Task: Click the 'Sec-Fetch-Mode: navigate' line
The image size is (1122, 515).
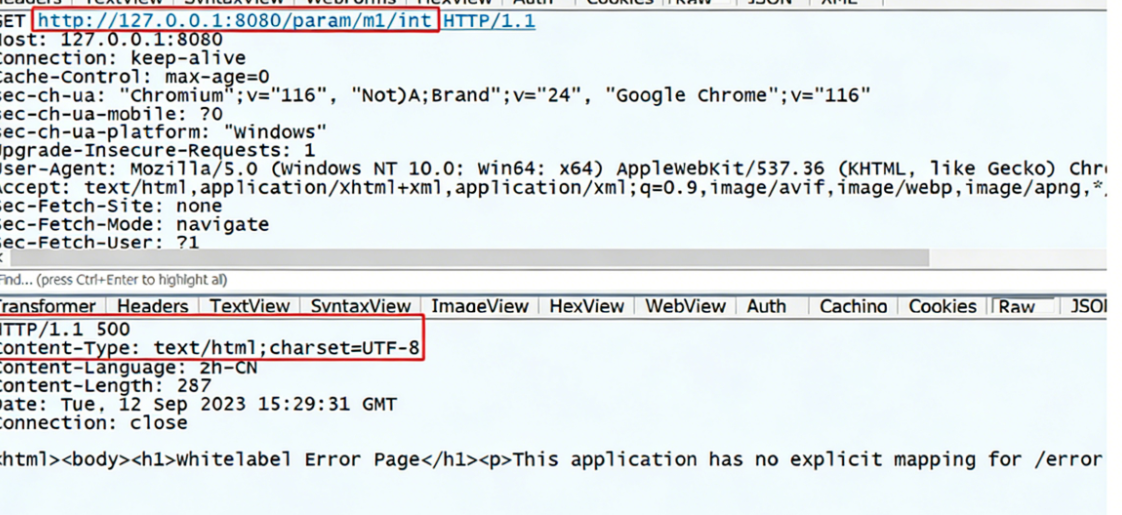Action: pyautogui.click(x=135, y=225)
